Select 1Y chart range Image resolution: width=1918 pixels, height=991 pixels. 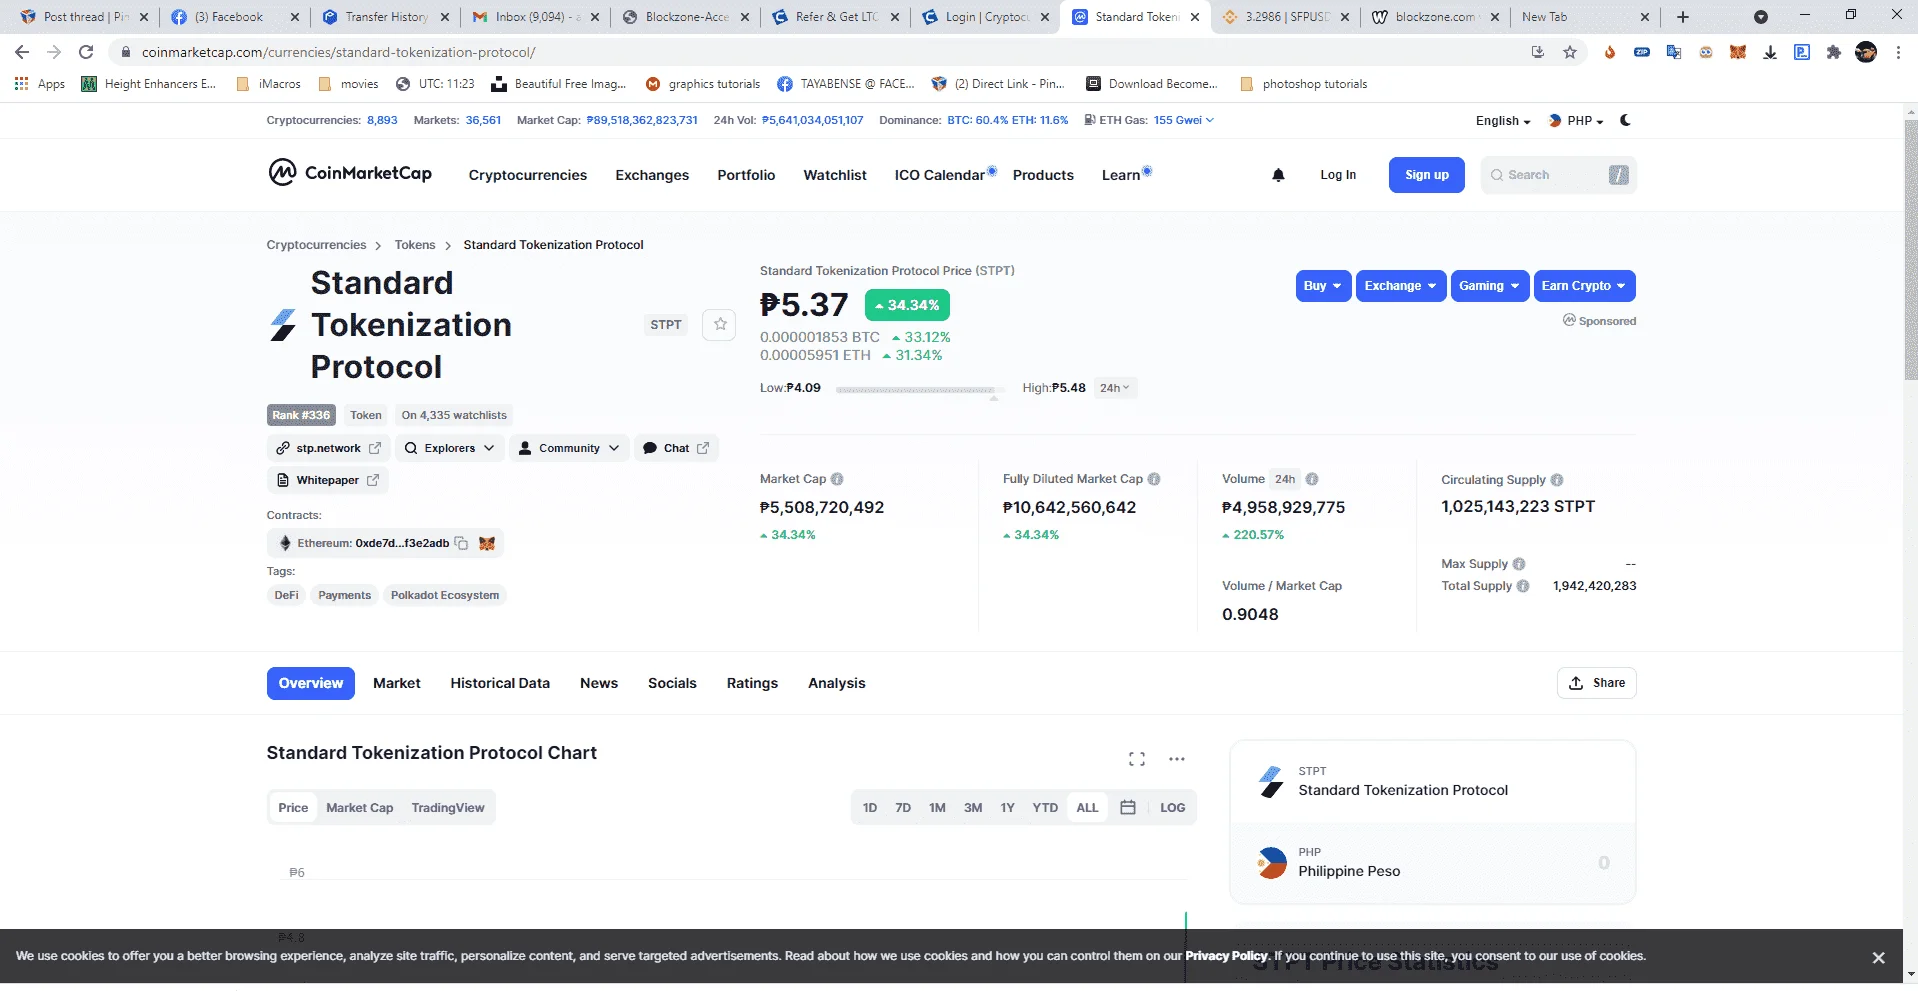1007,807
